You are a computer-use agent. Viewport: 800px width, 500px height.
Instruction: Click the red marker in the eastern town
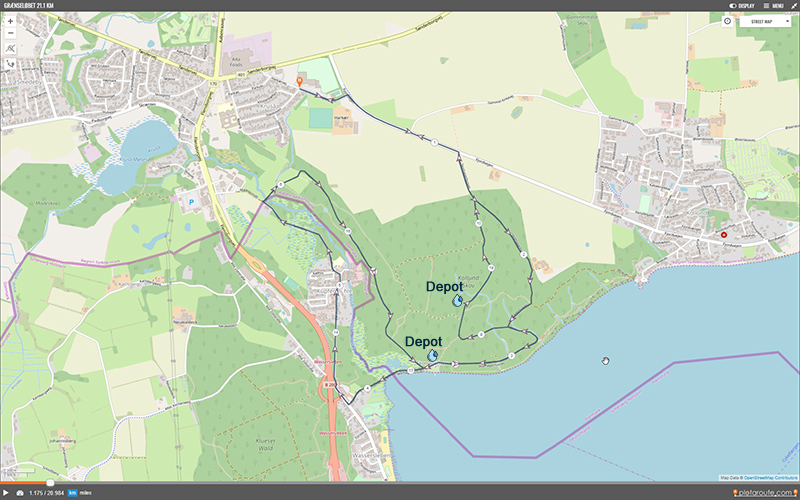pyautogui.click(x=724, y=235)
